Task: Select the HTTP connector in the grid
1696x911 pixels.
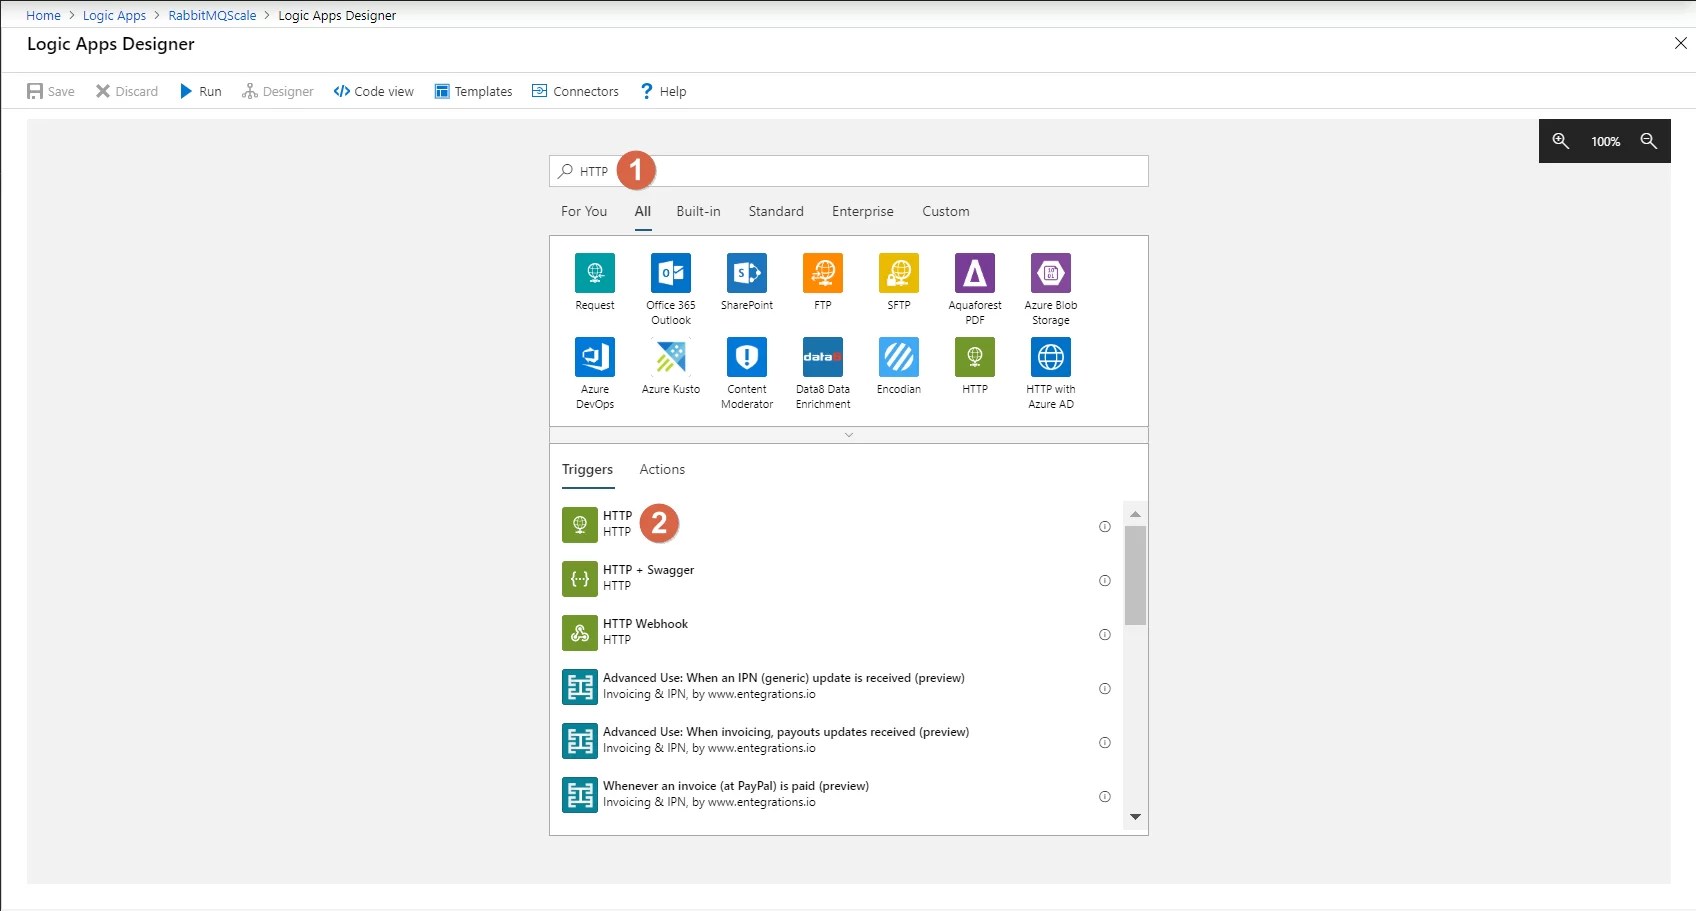Action: pos(975,357)
